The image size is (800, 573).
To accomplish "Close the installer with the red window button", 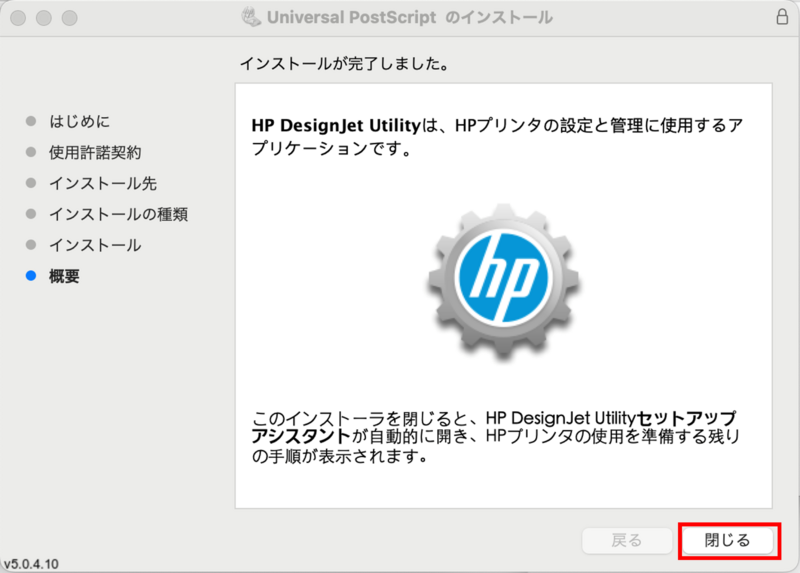I will tap(19, 18).
